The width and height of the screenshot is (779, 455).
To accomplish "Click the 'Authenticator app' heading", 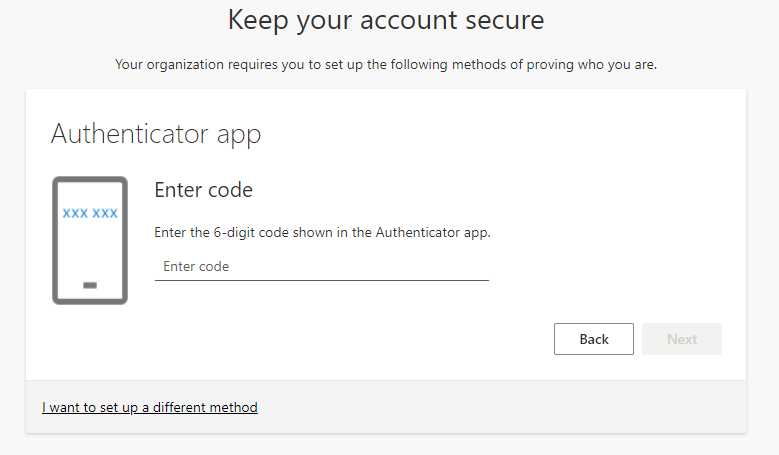I will (x=156, y=134).
